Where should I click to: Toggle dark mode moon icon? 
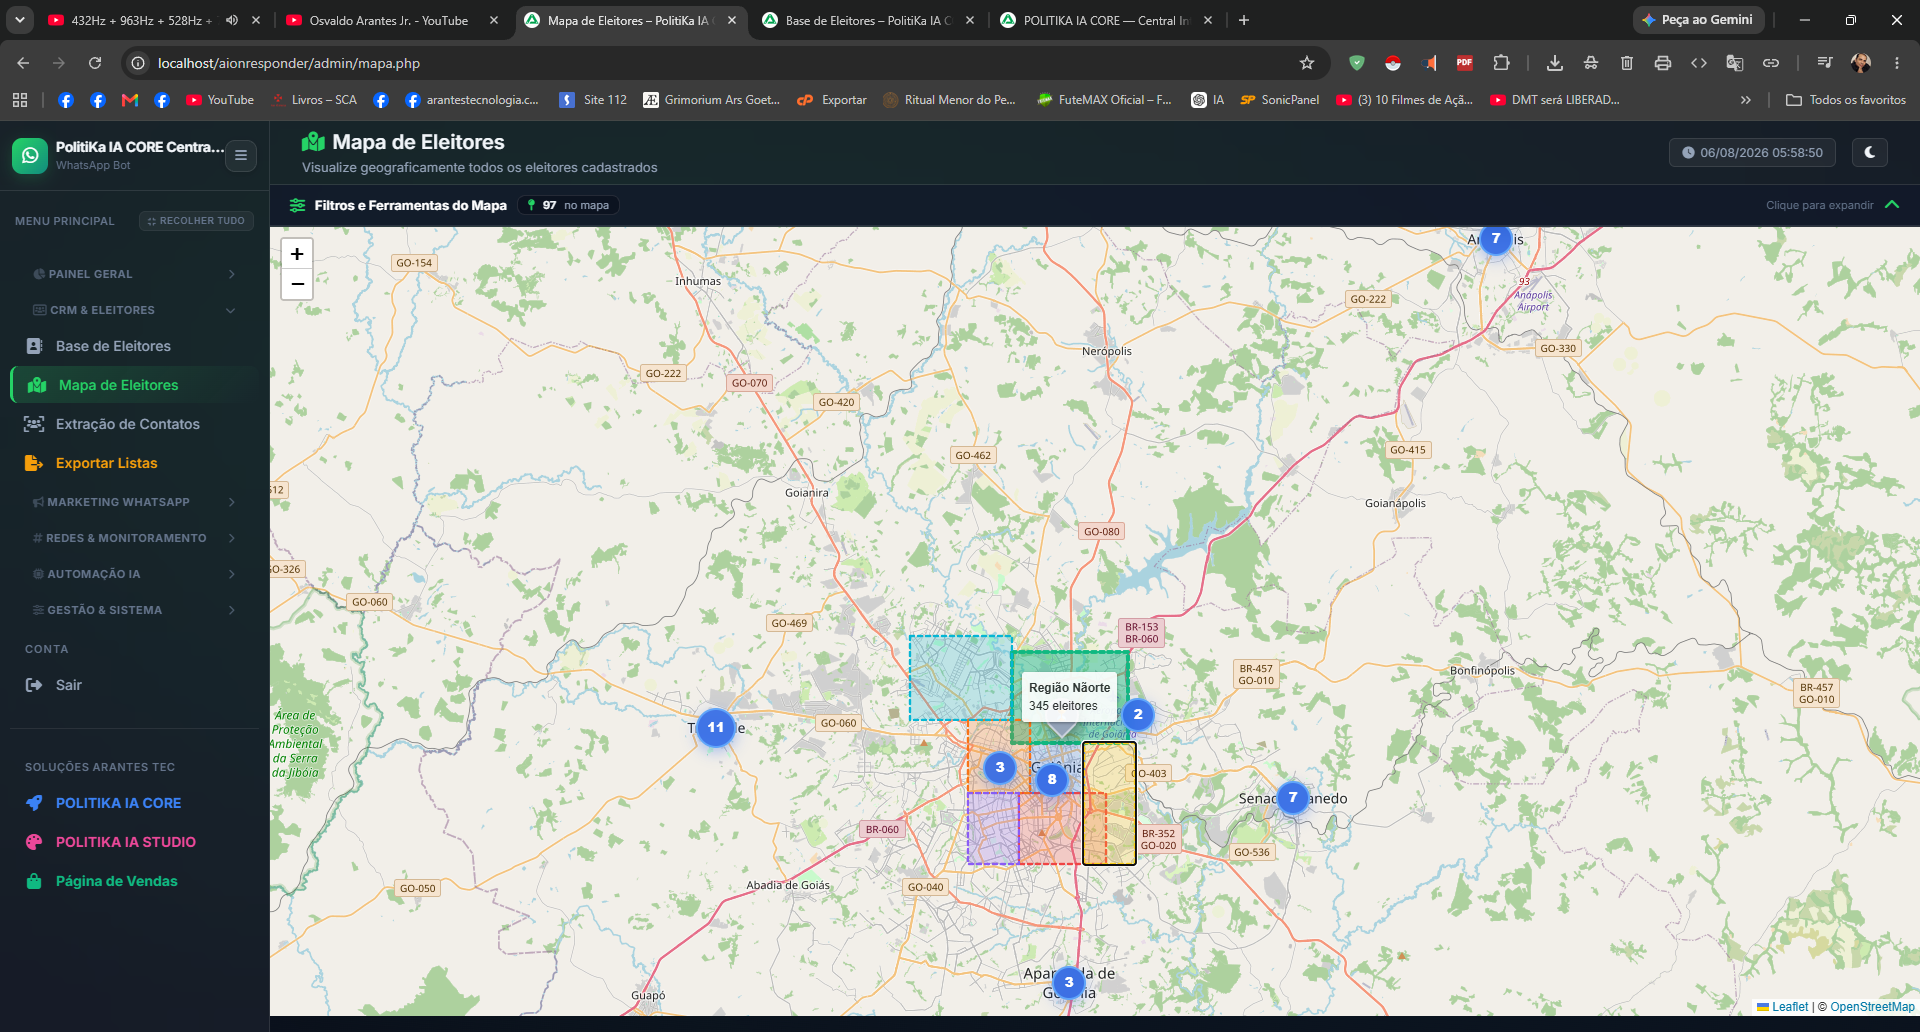(x=1869, y=152)
